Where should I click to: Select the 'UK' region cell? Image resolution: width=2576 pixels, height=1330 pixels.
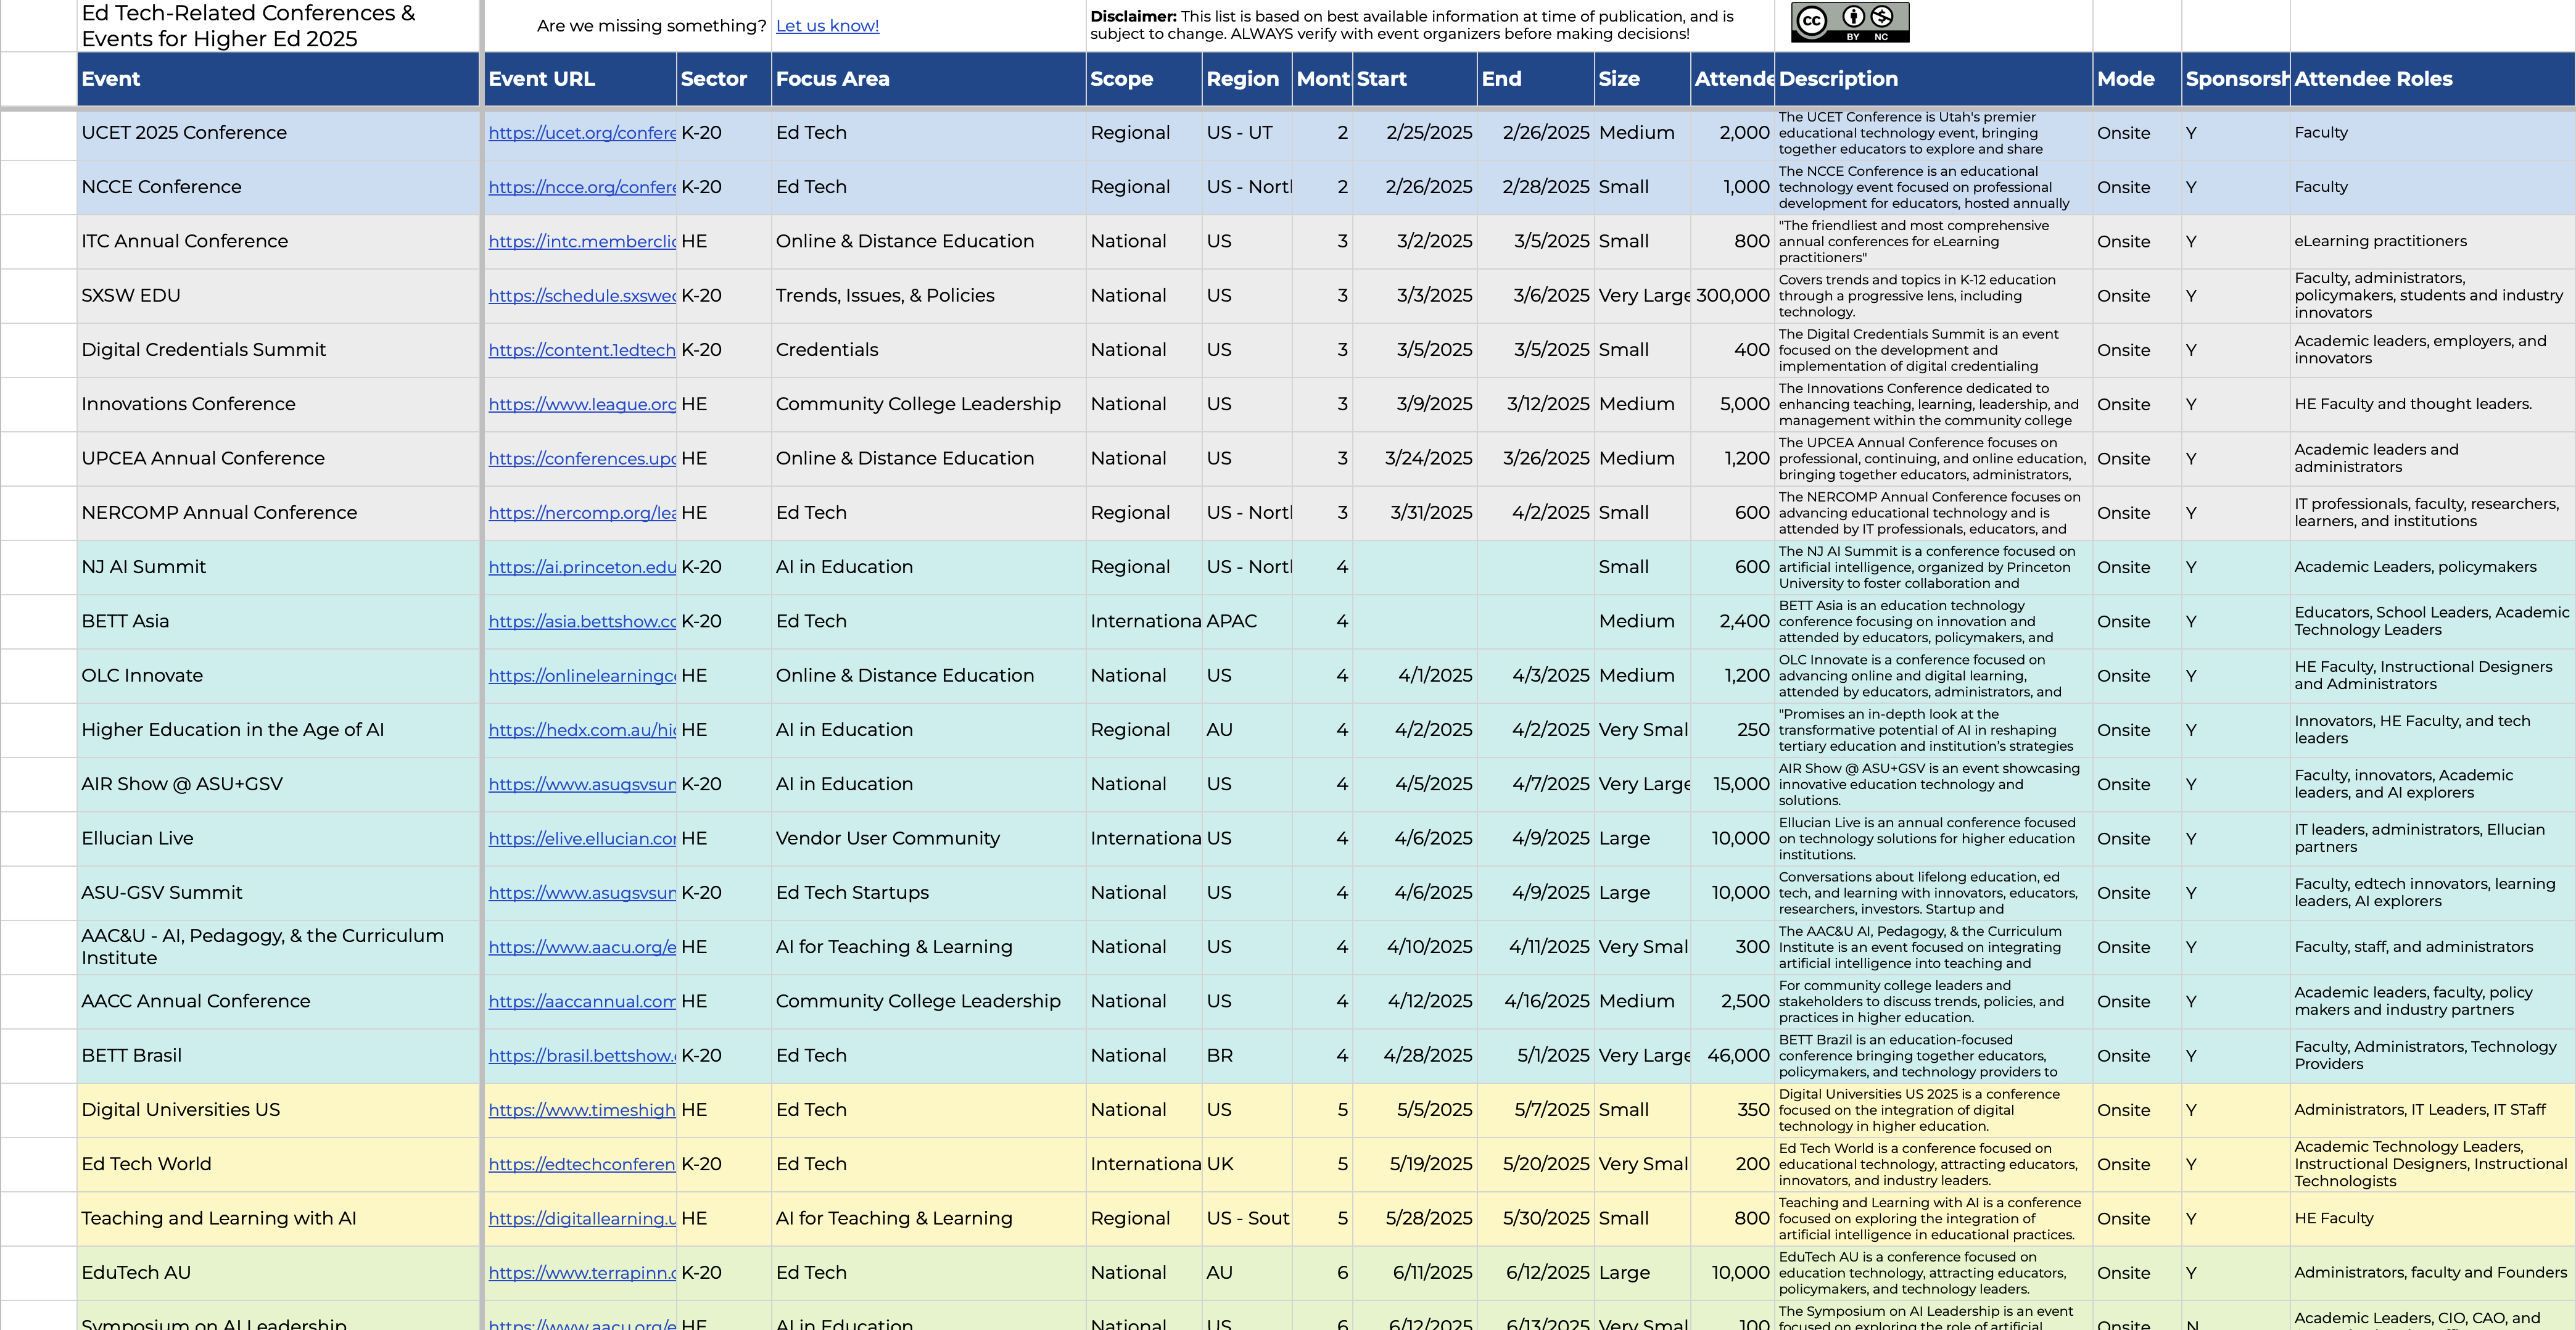tap(1247, 1164)
